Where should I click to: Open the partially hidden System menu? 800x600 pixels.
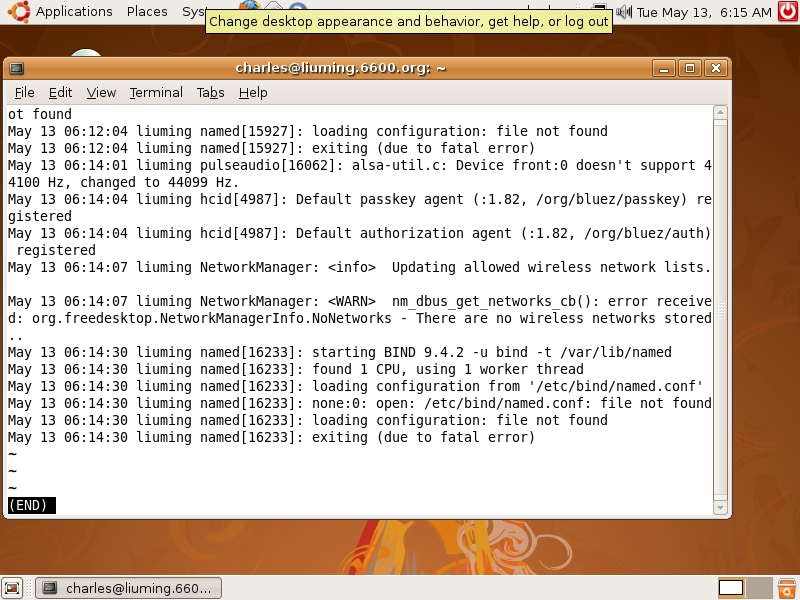click(193, 11)
